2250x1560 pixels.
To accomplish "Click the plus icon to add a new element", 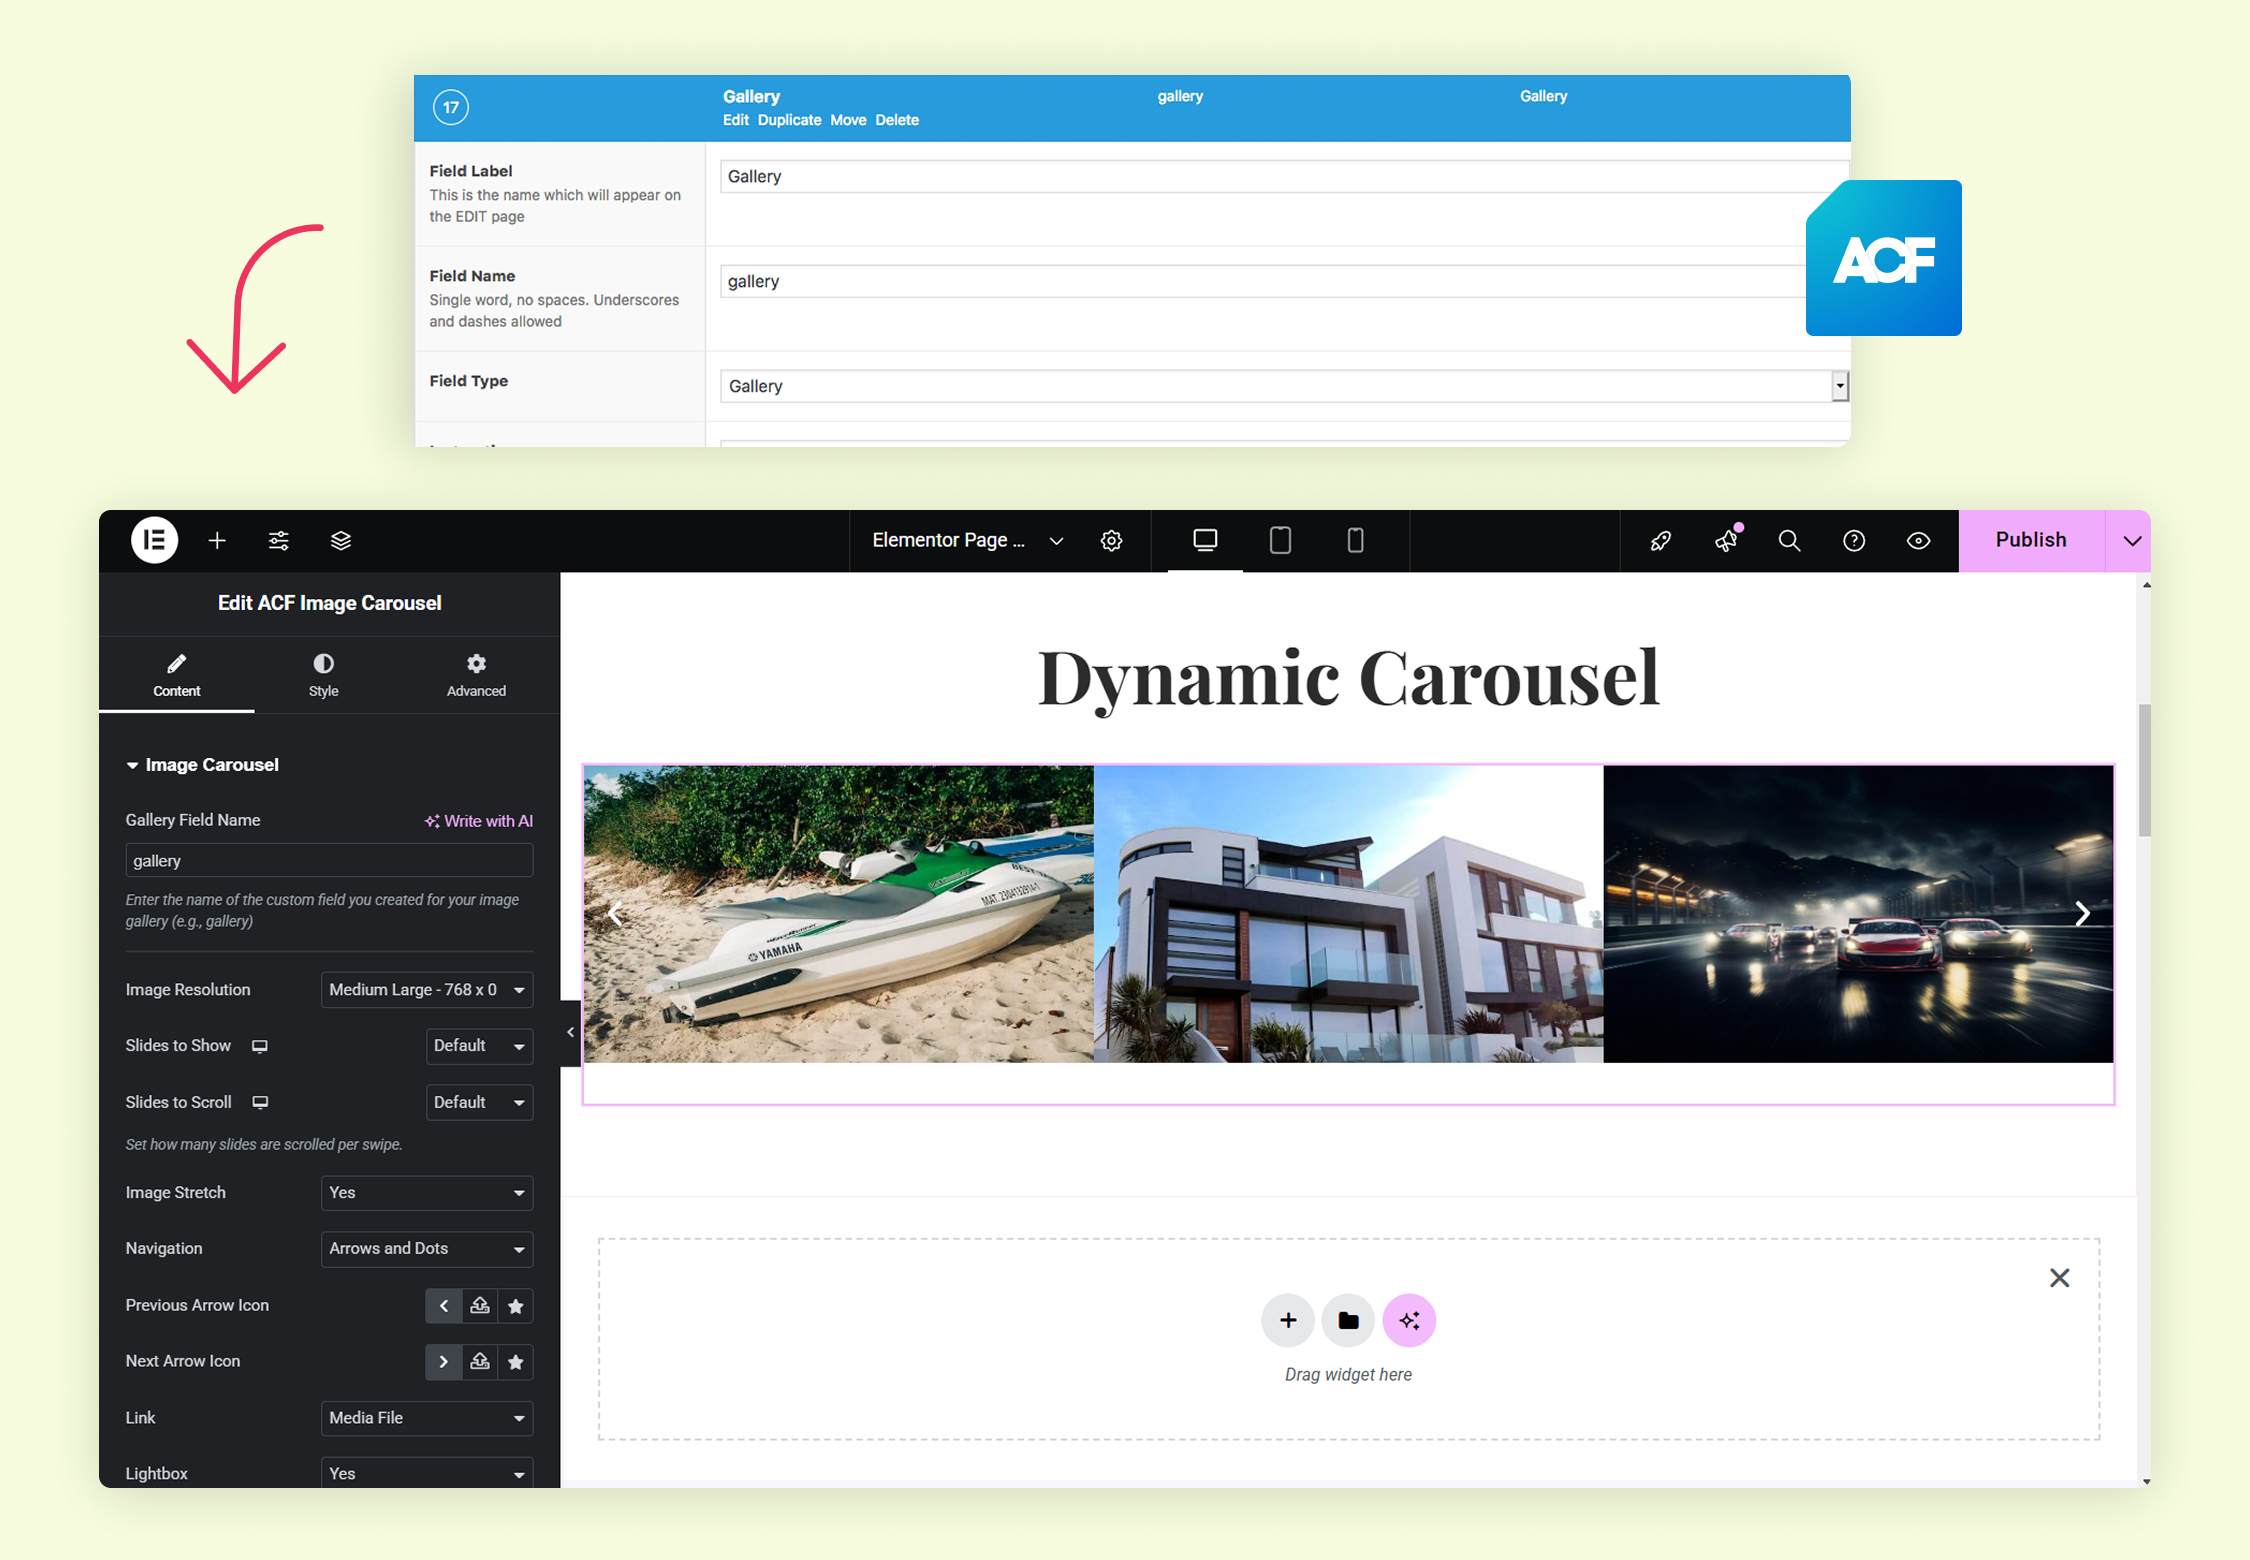I will pyautogui.click(x=217, y=541).
